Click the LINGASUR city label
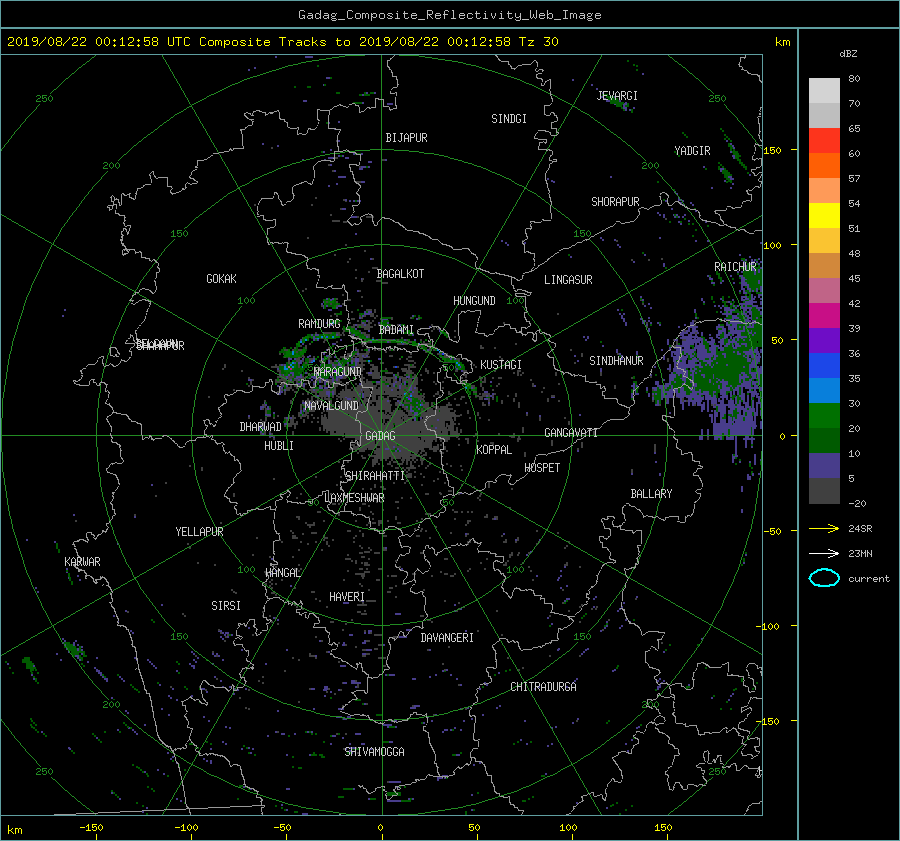Image resolution: width=900 pixels, height=841 pixels. [x=568, y=280]
